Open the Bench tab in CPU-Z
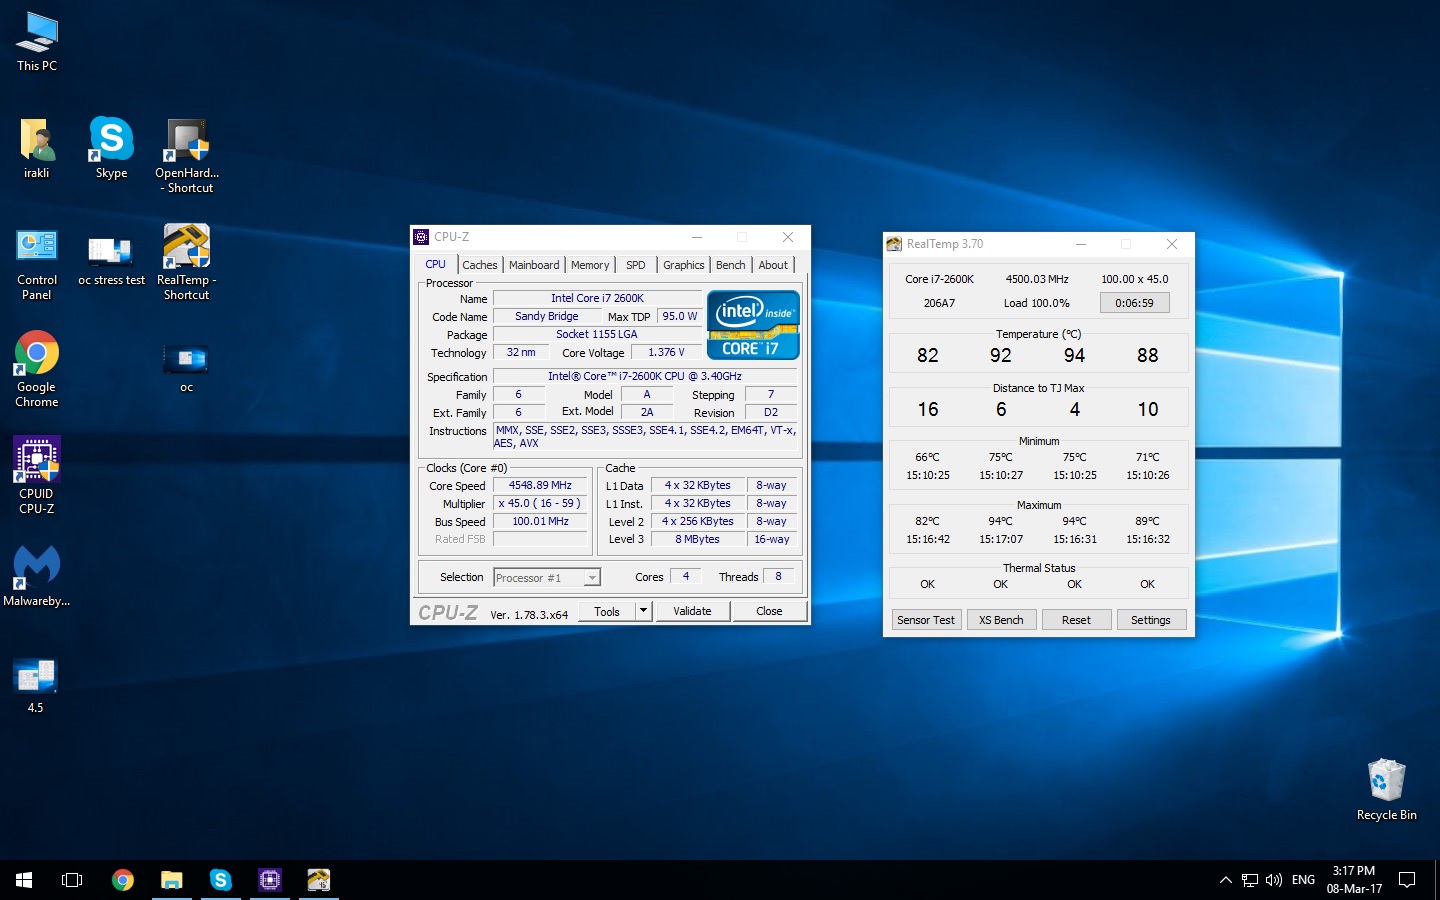1440x900 pixels. coord(730,265)
